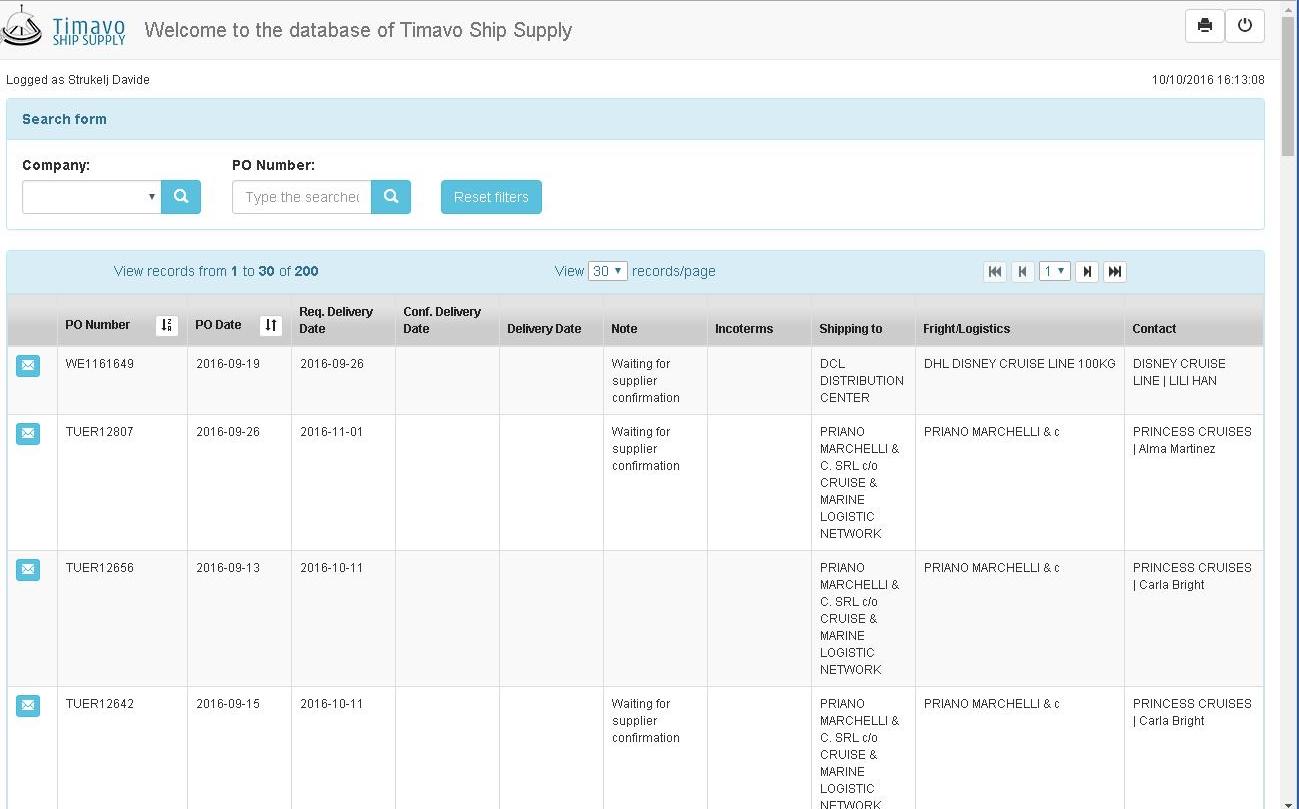Search by PO Number magnifier button
The height and width of the screenshot is (809, 1299).
point(391,197)
